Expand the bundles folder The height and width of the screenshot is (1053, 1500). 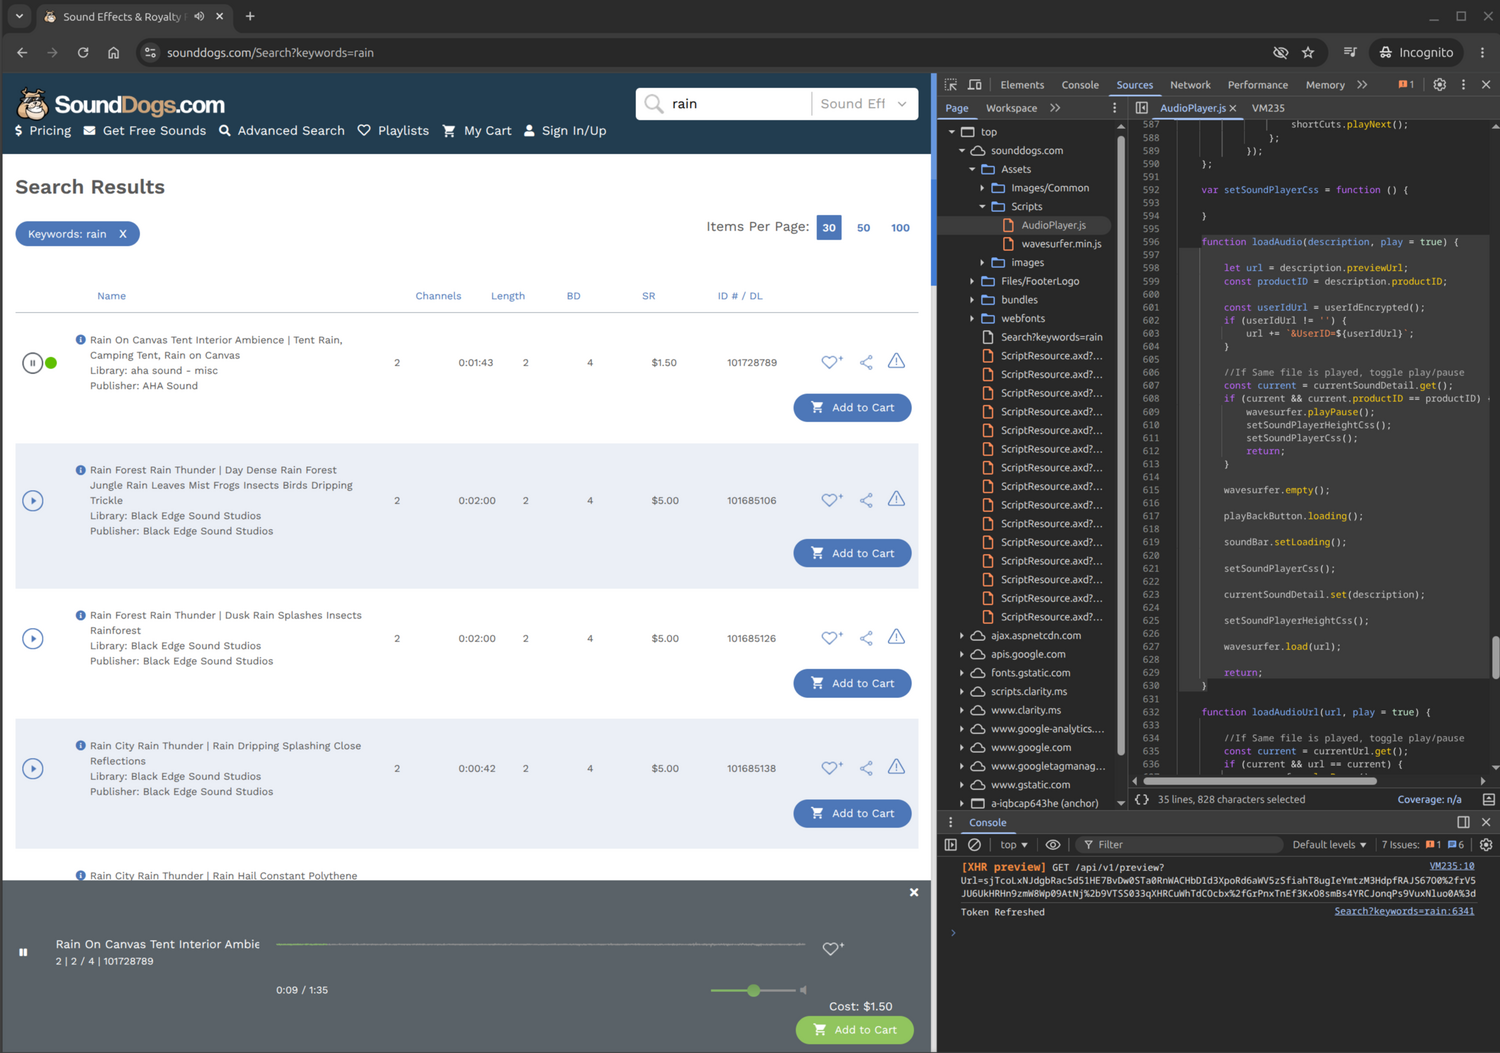point(972,300)
